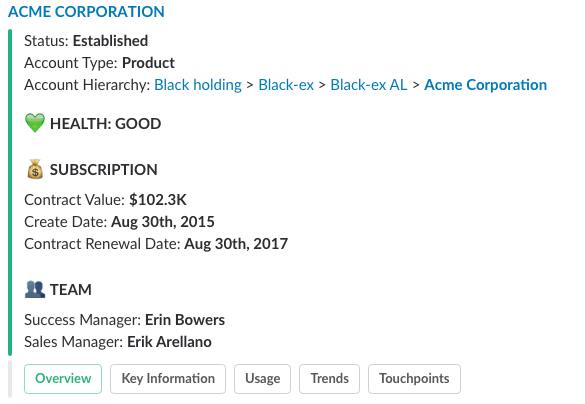The image size is (585, 404).
Task: Switch to the Usage view
Action: pyautogui.click(x=262, y=379)
